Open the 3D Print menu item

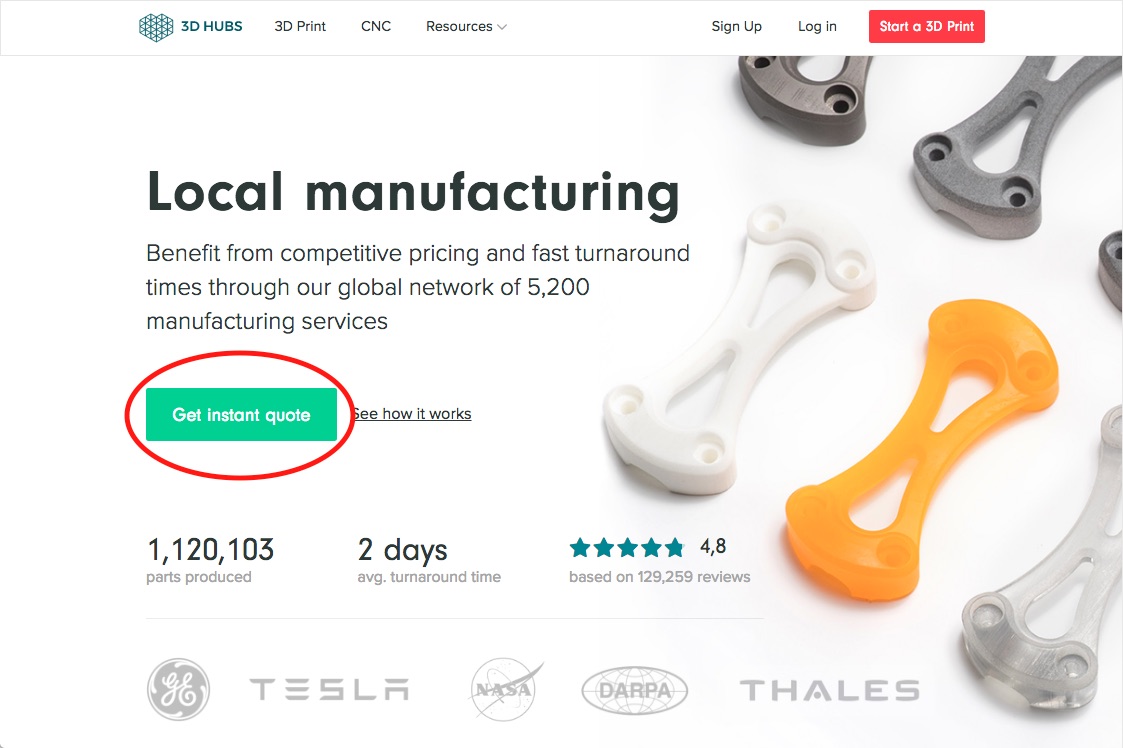[300, 27]
